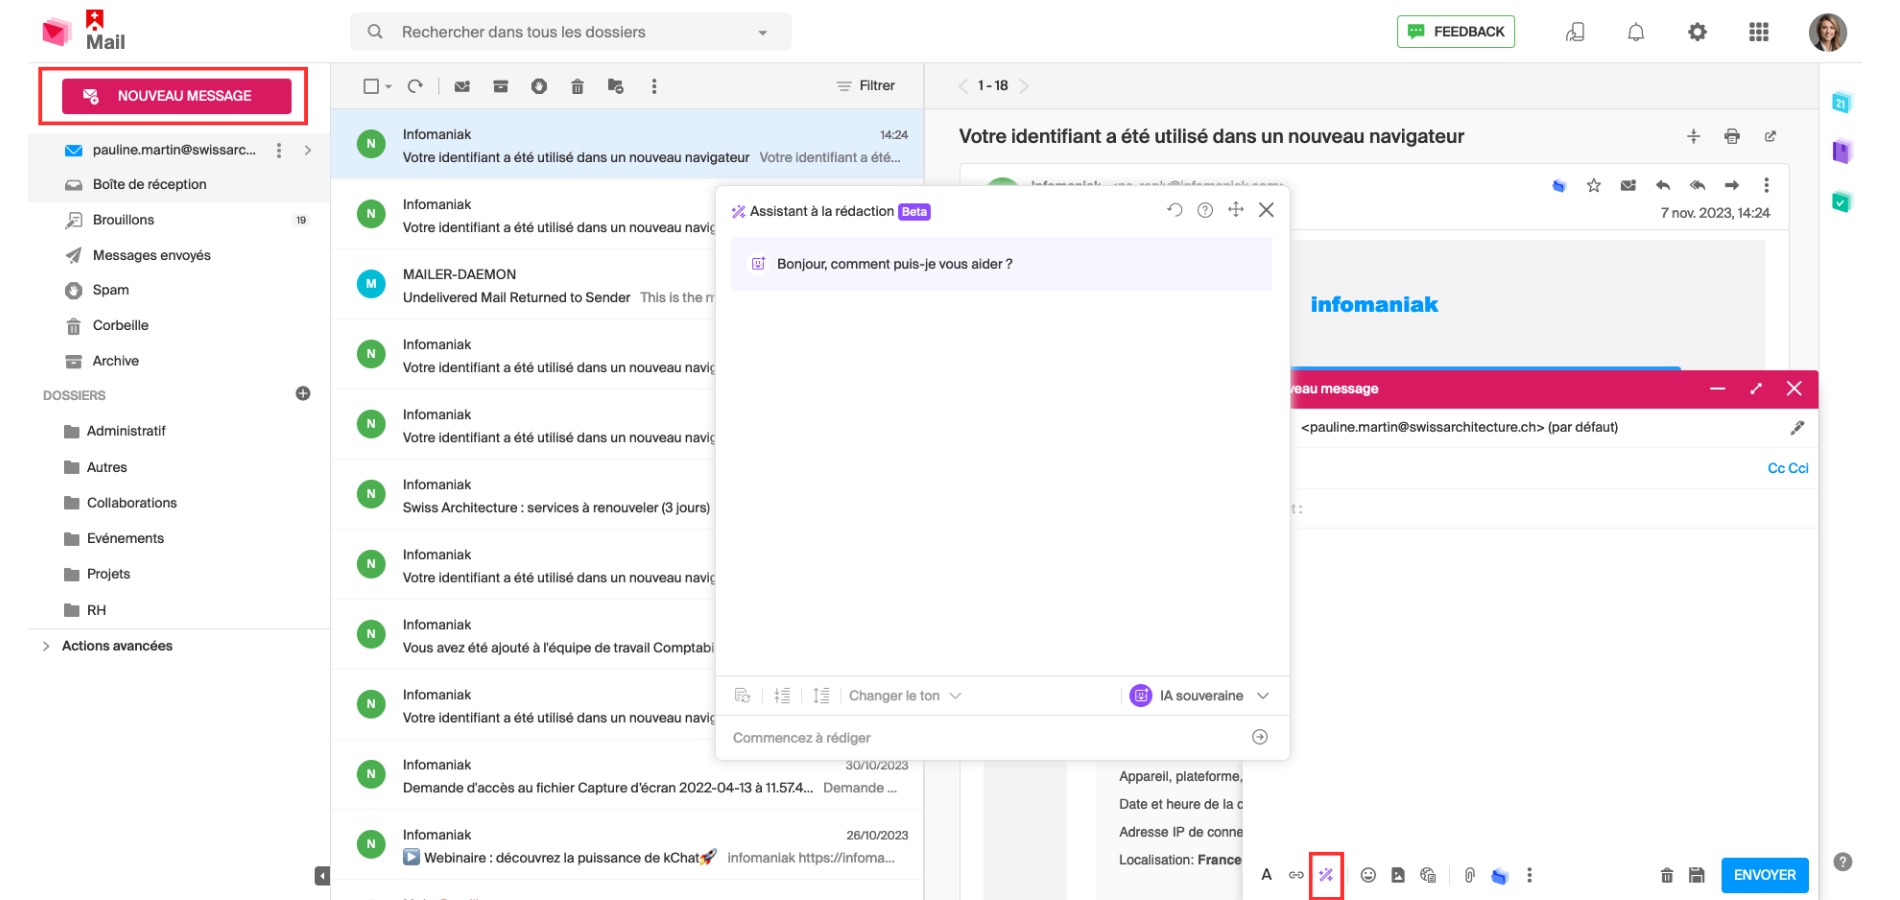Report spam with the hand icon
Viewport: 1900px width, 900px height.
pos(539,86)
